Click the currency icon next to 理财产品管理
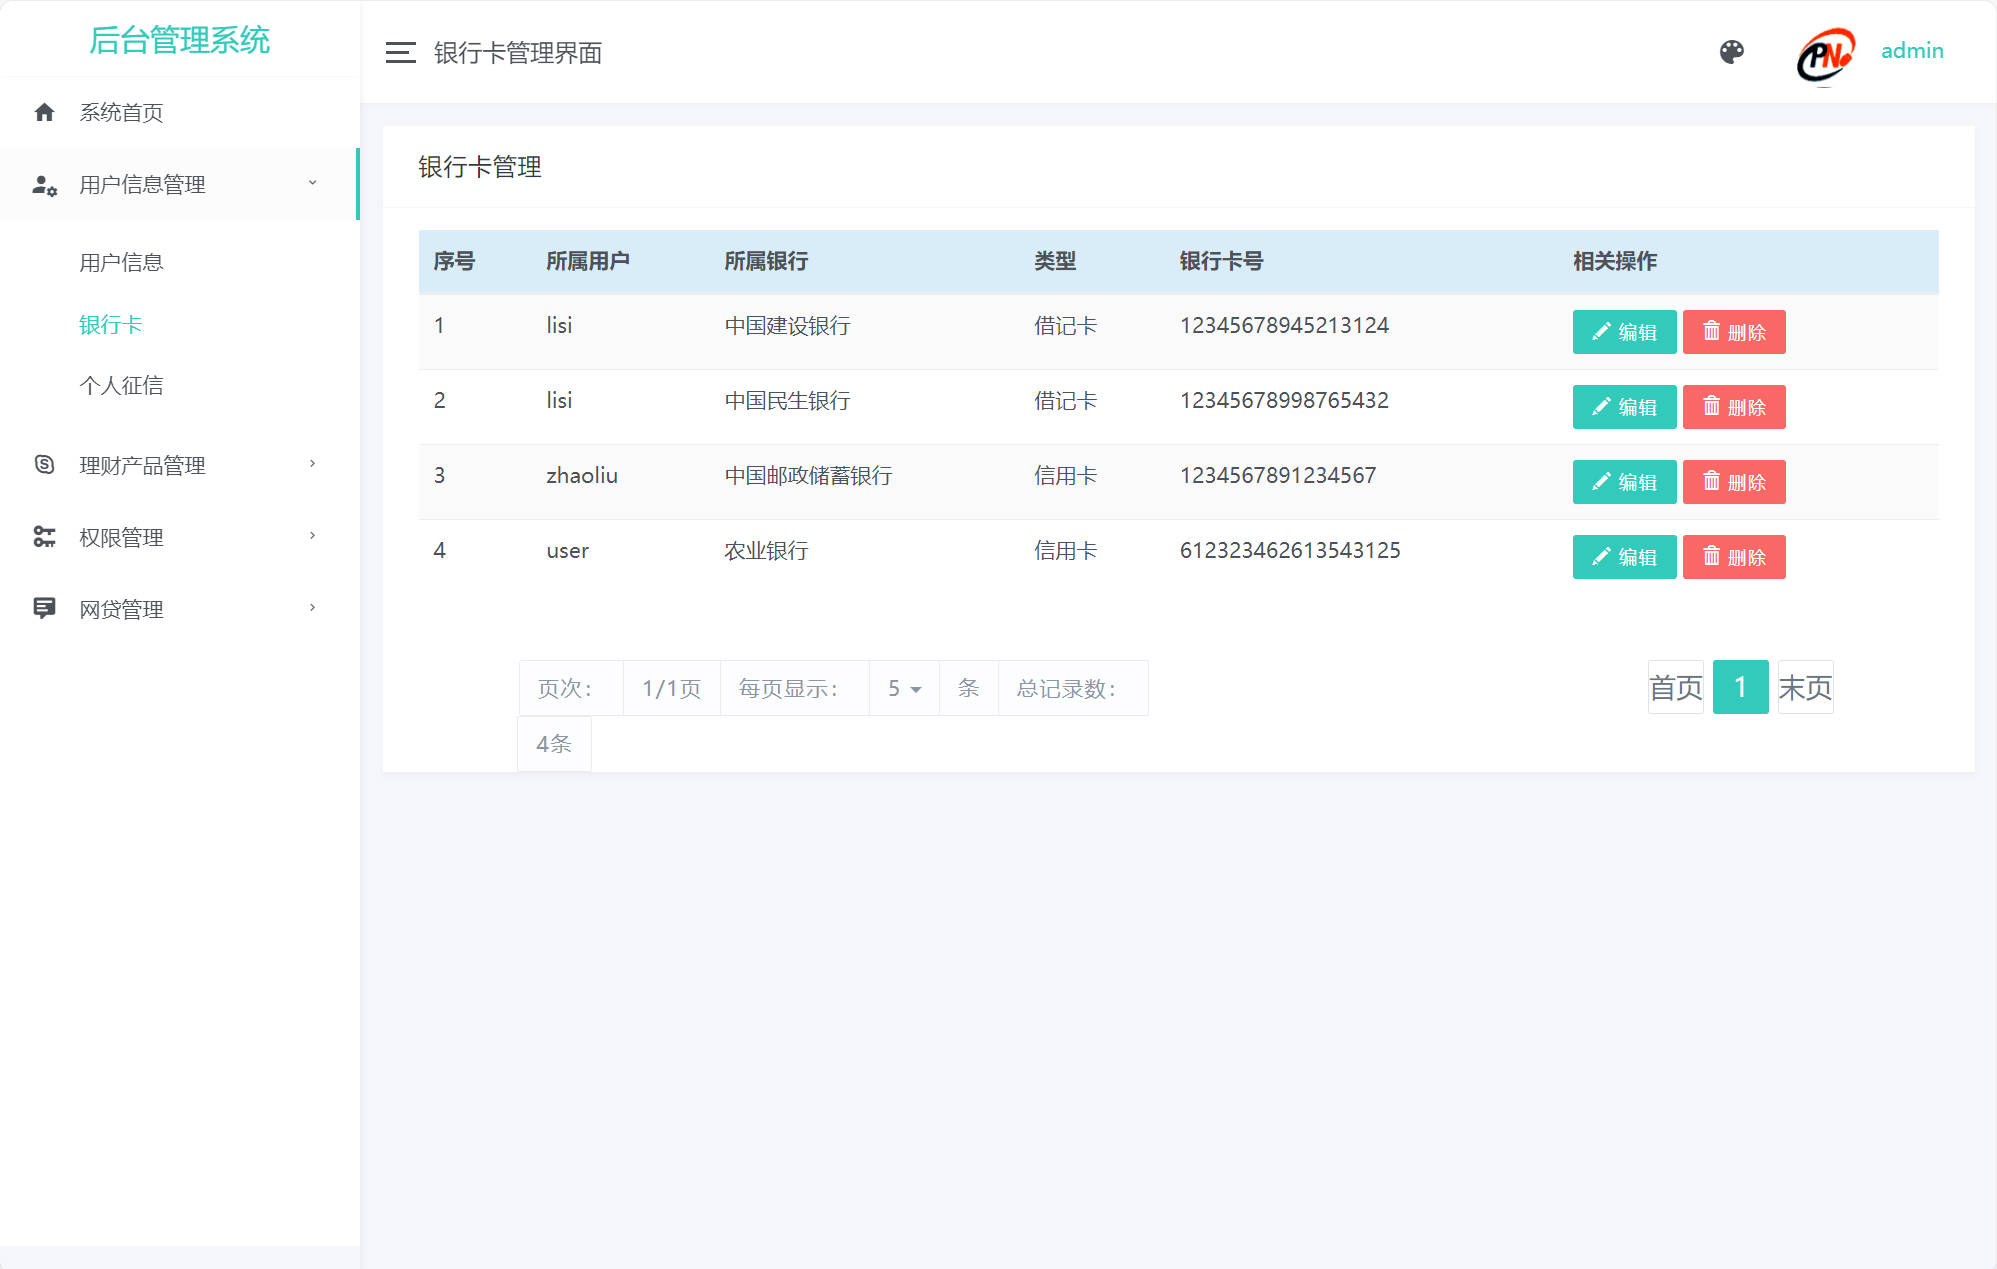Image resolution: width=1997 pixels, height=1269 pixels. [x=44, y=464]
